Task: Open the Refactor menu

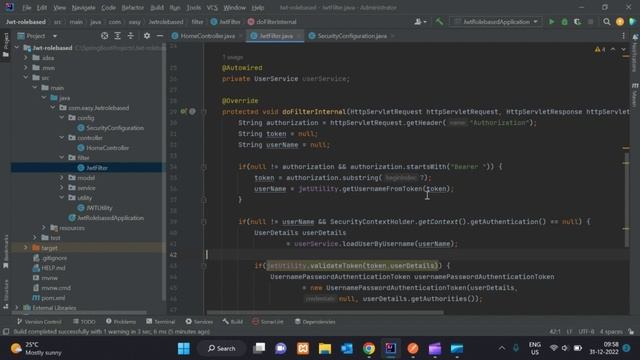Action: [x=133, y=7]
